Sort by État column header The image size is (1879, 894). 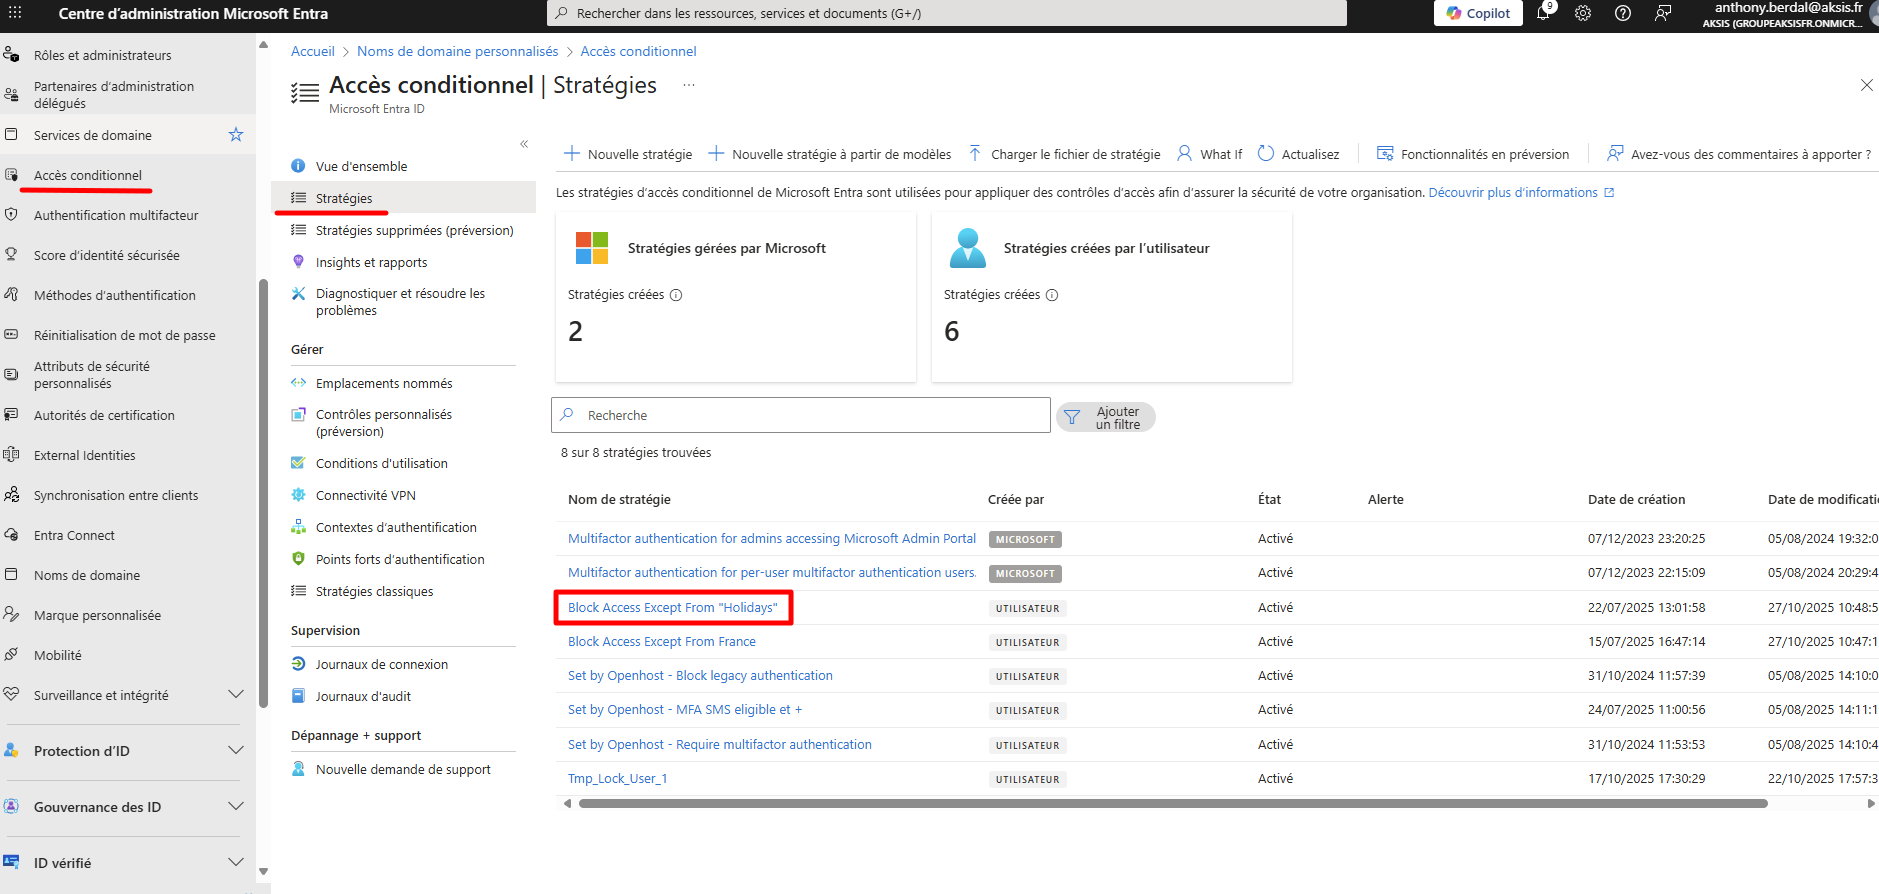(1269, 500)
